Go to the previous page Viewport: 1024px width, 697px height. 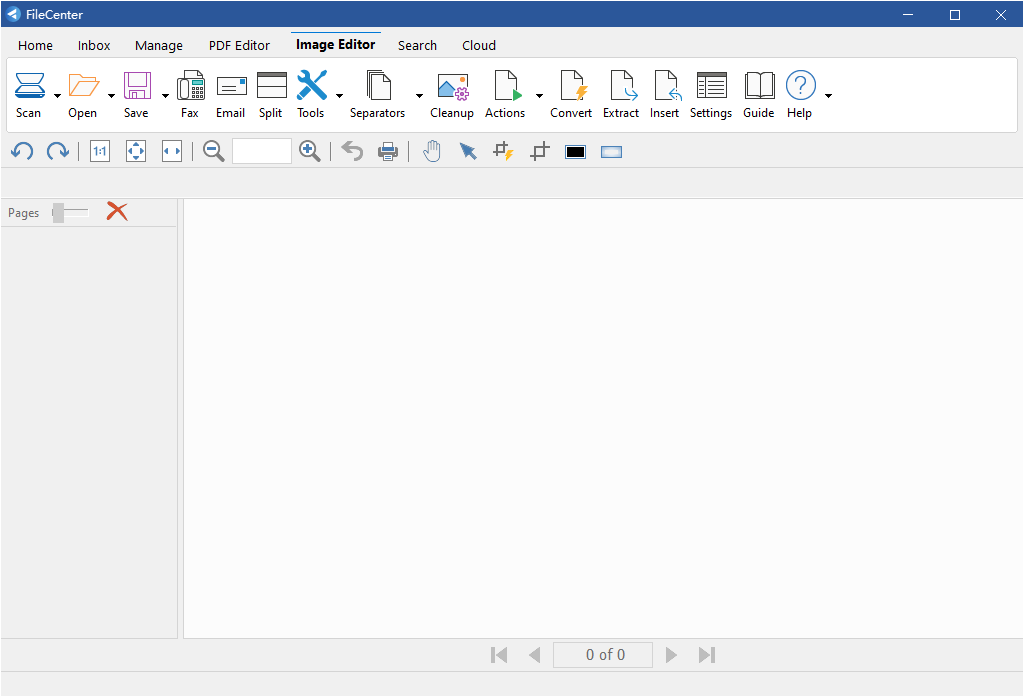pos(534,655)
